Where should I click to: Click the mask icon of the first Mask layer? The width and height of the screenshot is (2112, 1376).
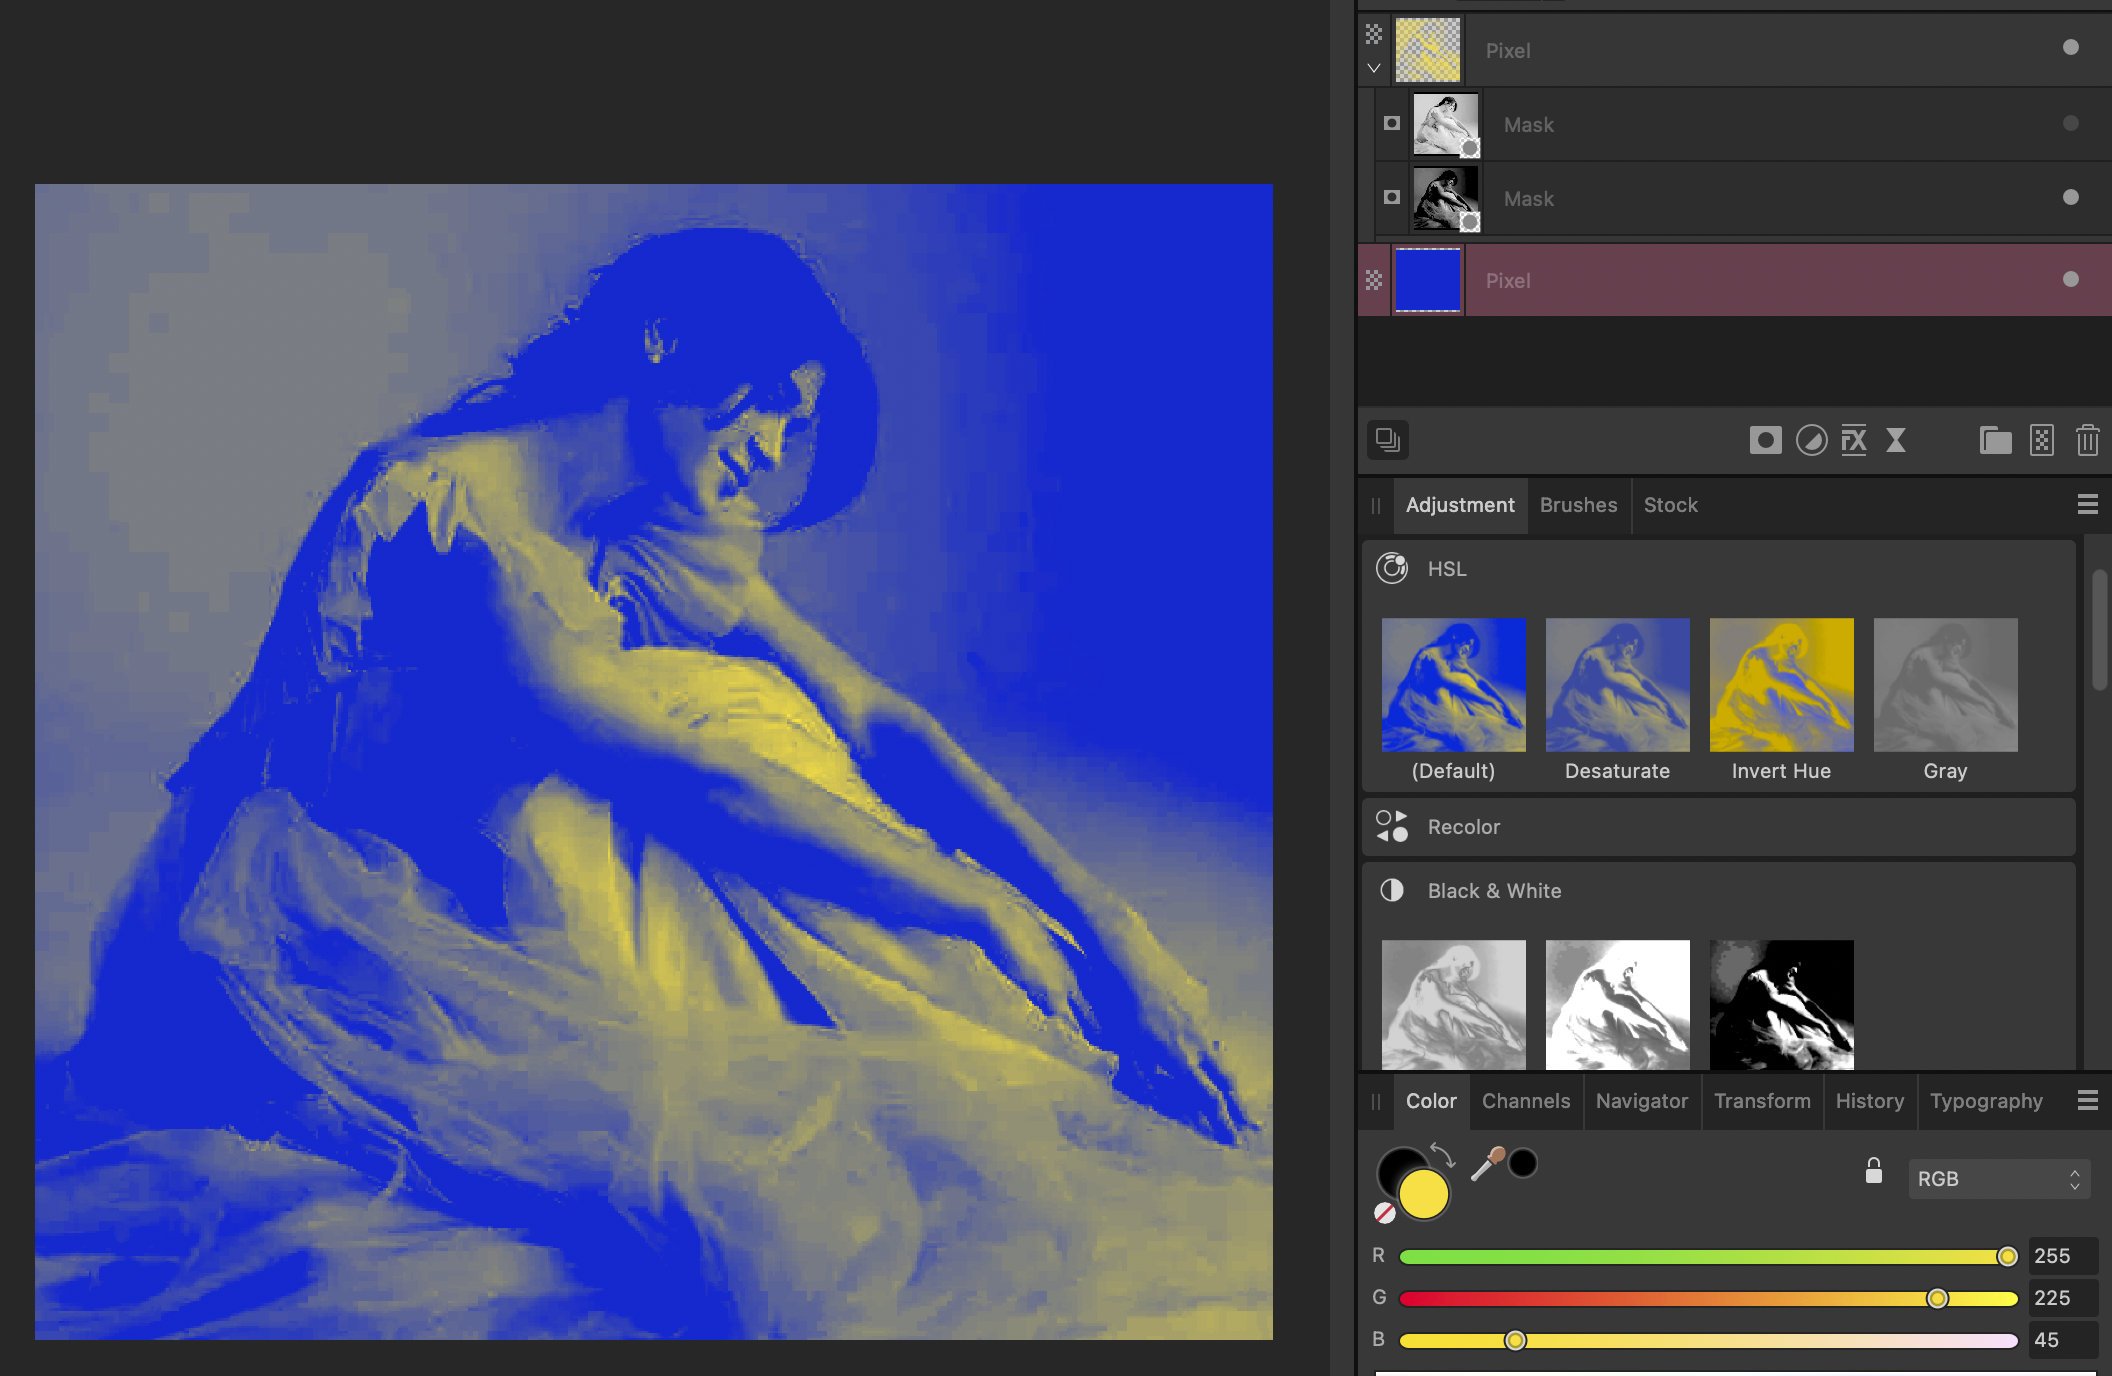pyautogui.click(x=1392, y=123)
